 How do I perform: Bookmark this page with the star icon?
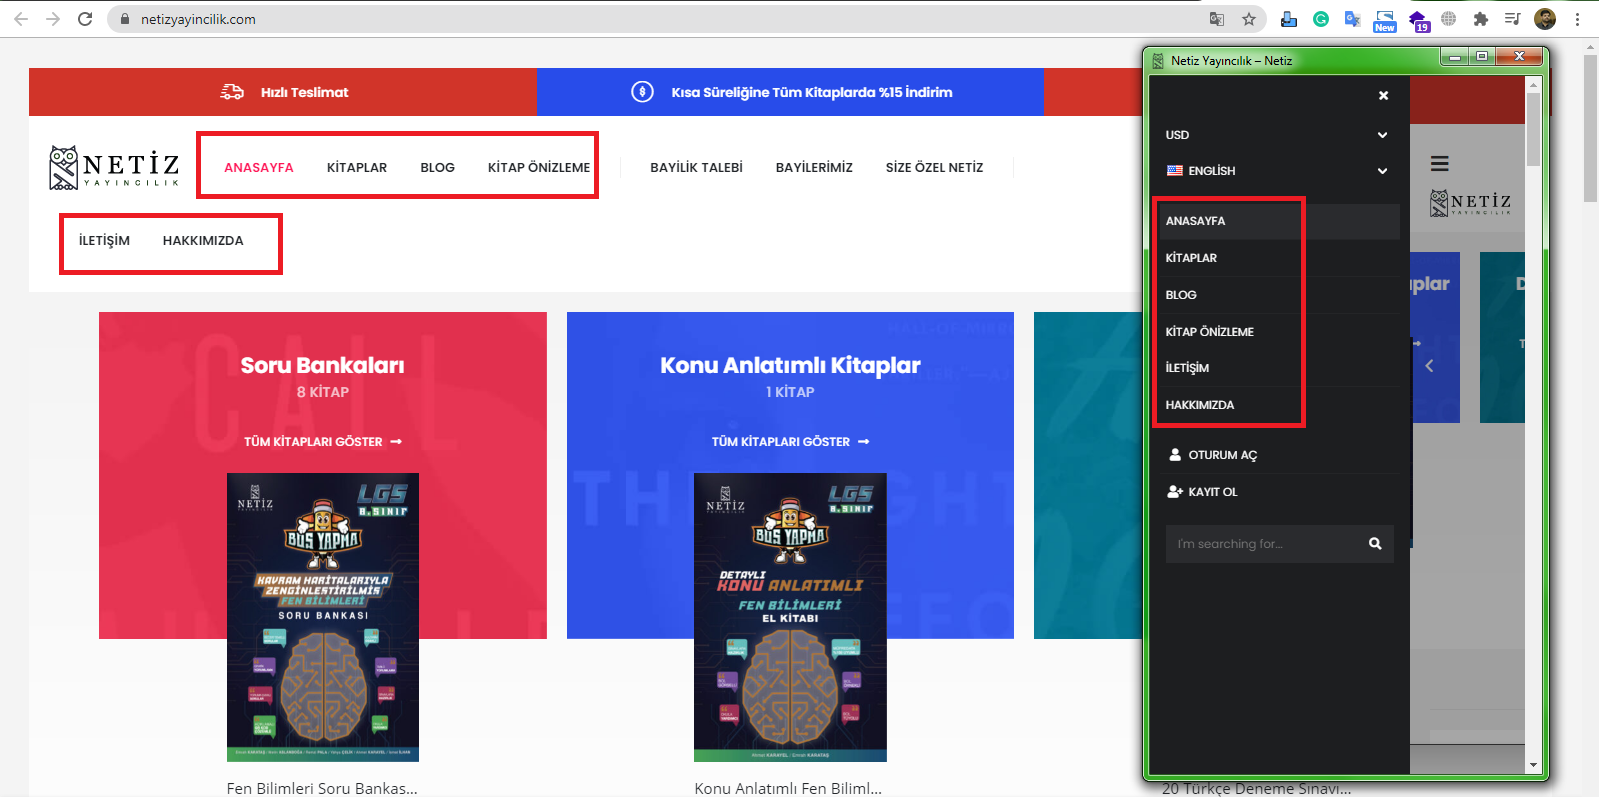point(1249,19)
